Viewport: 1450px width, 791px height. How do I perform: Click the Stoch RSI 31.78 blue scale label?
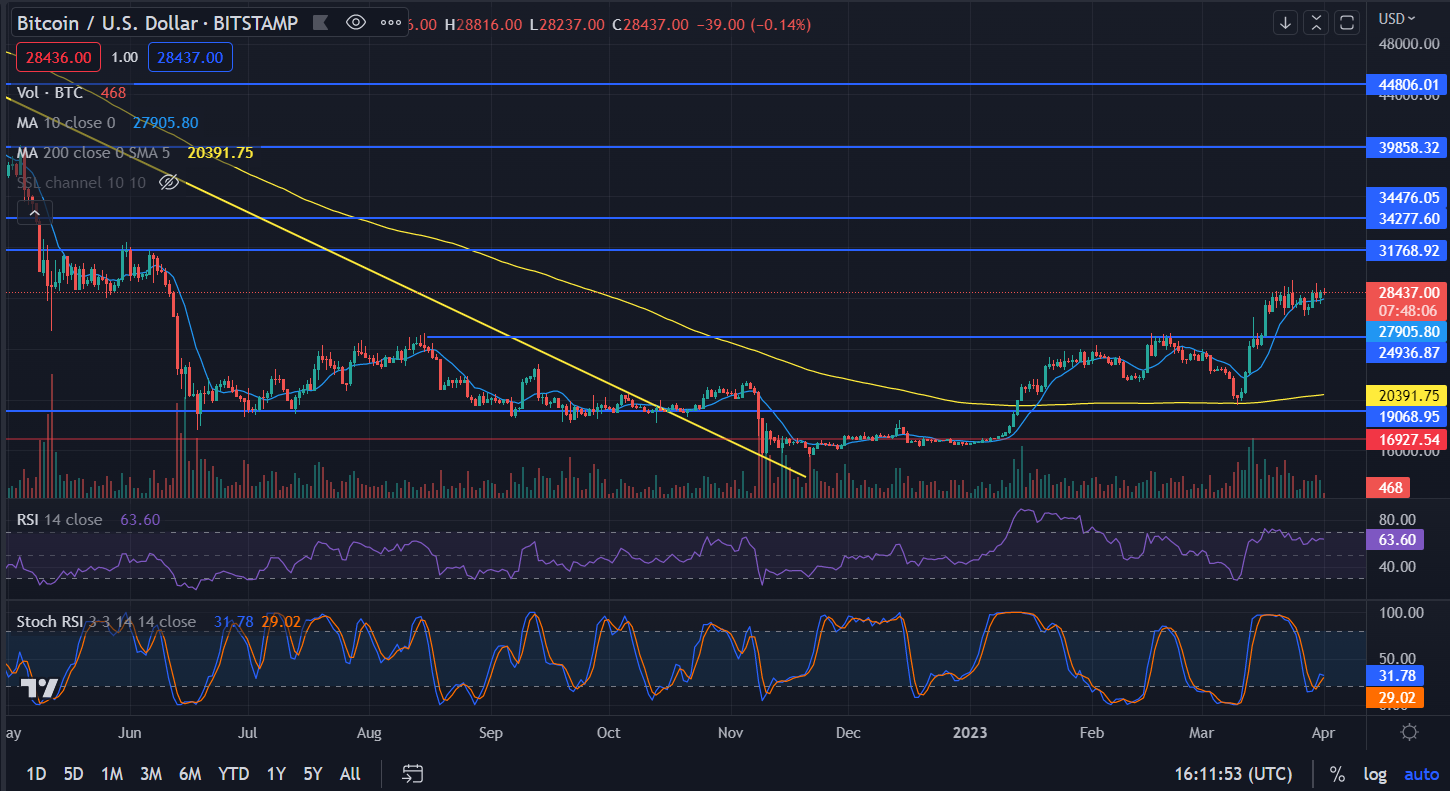point(1395,676)
